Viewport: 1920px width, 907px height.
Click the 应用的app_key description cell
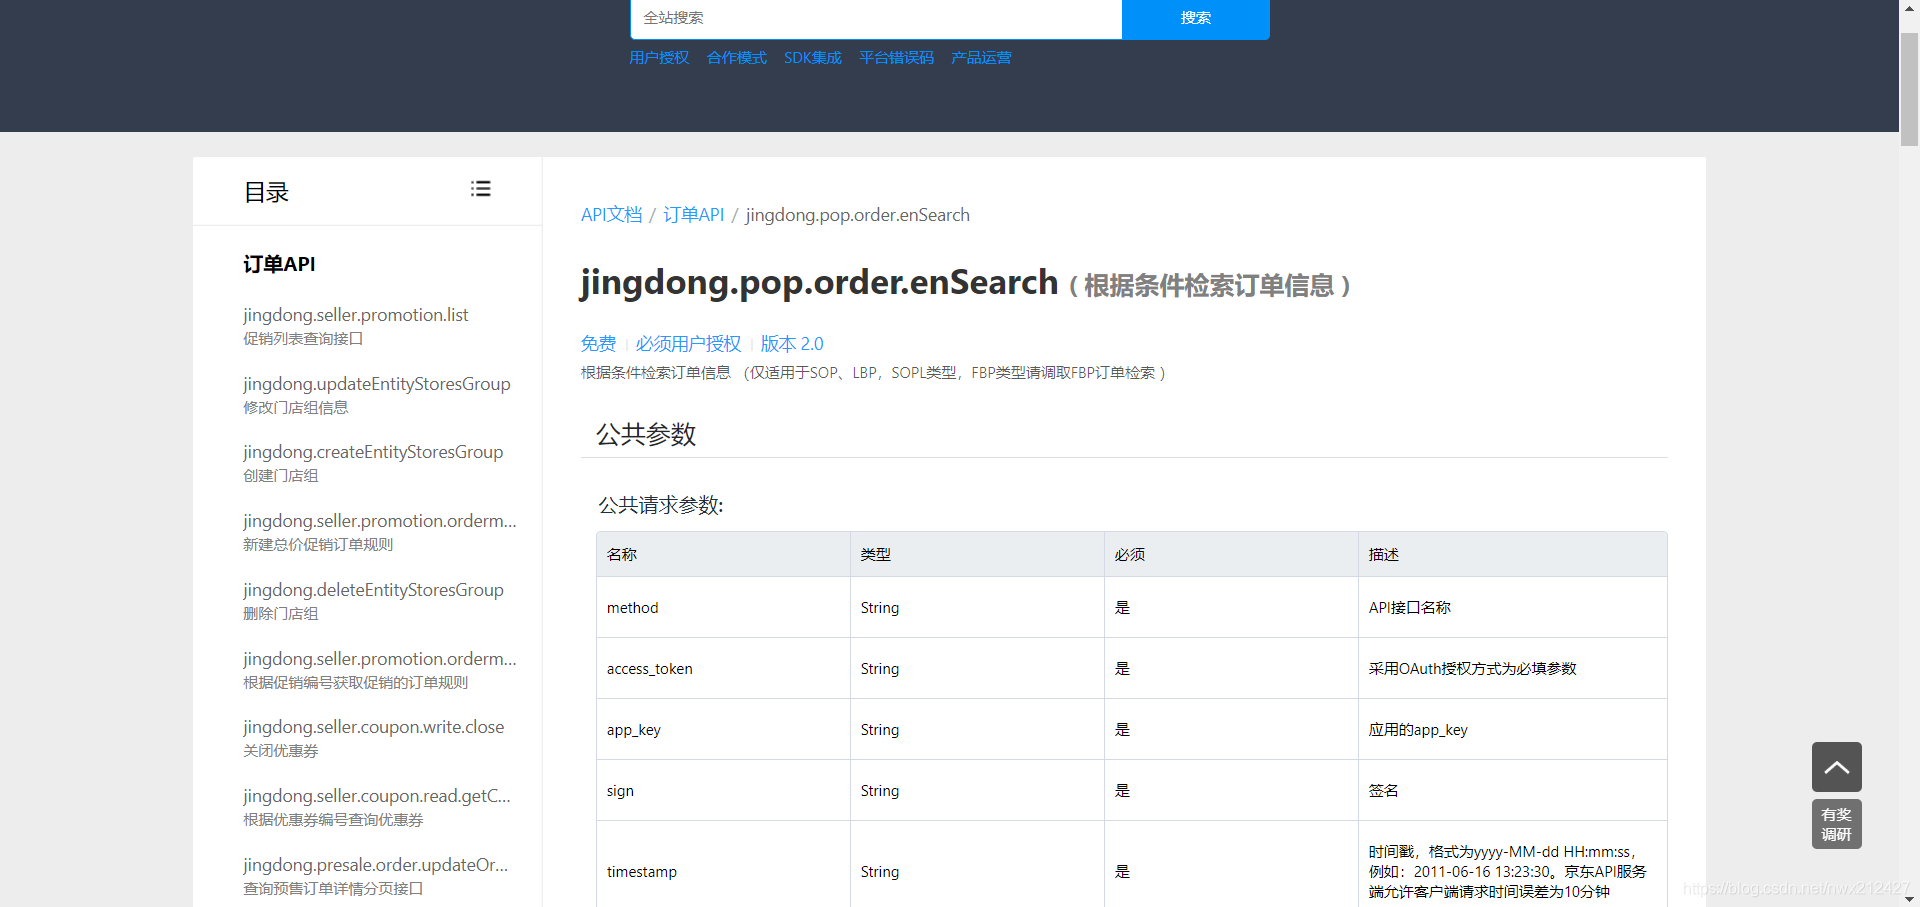[x=1512, y=730]
